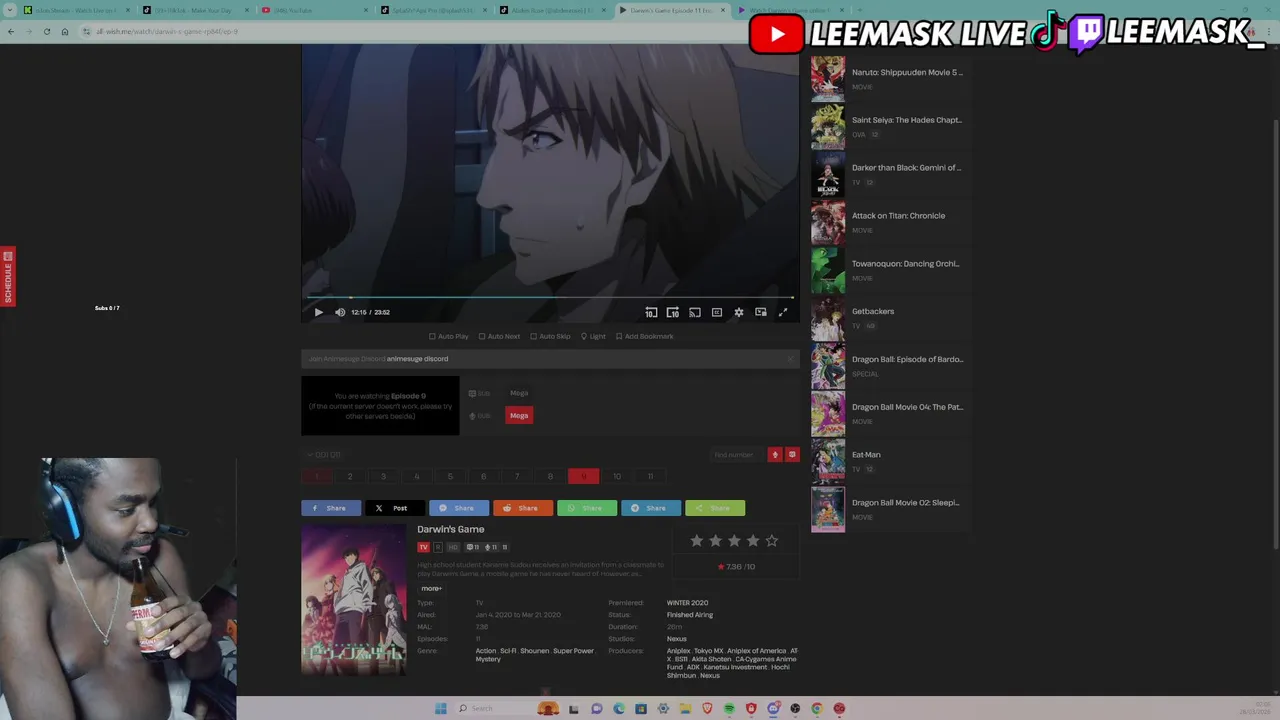Open the SCHEDULE side tab
Image resolution: width=1280 pixels, height=720 pixels.
7,277
